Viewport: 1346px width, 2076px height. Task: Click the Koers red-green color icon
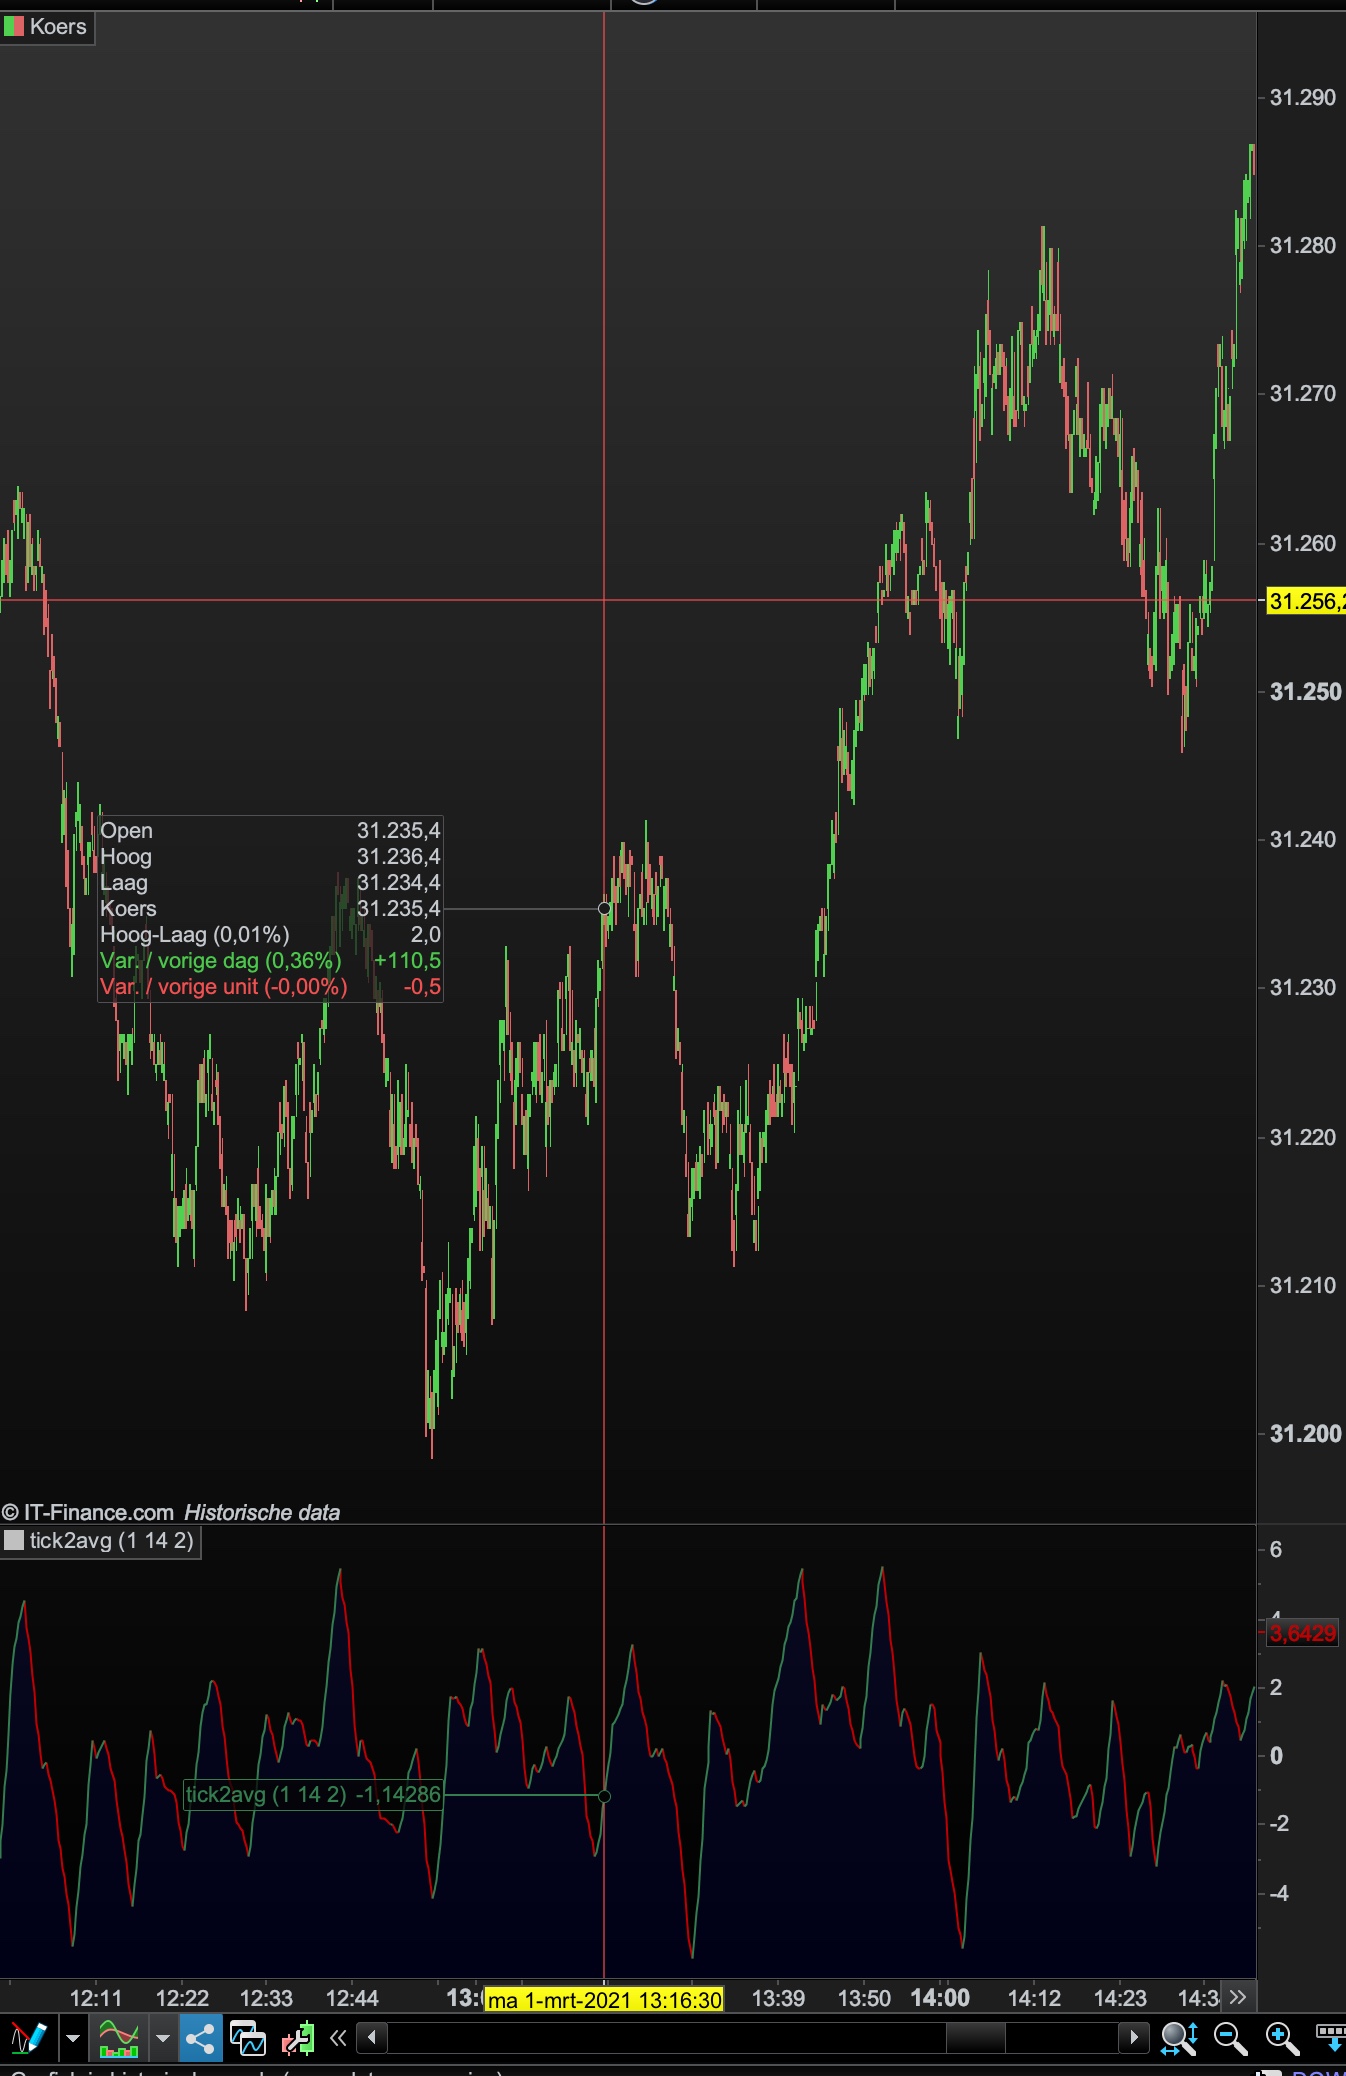pos(14,27)
